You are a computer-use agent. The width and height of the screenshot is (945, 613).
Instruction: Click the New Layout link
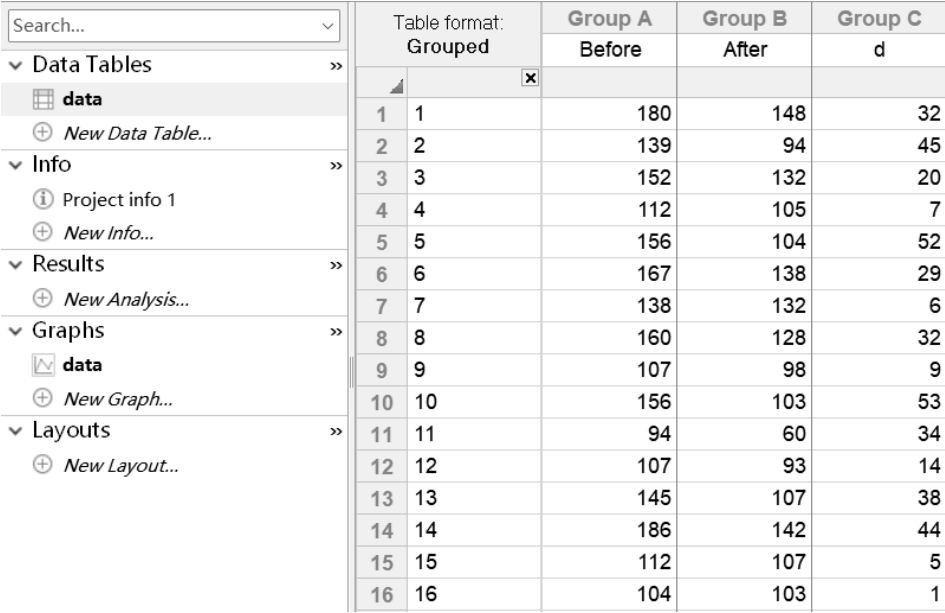[x=120, y=465]
